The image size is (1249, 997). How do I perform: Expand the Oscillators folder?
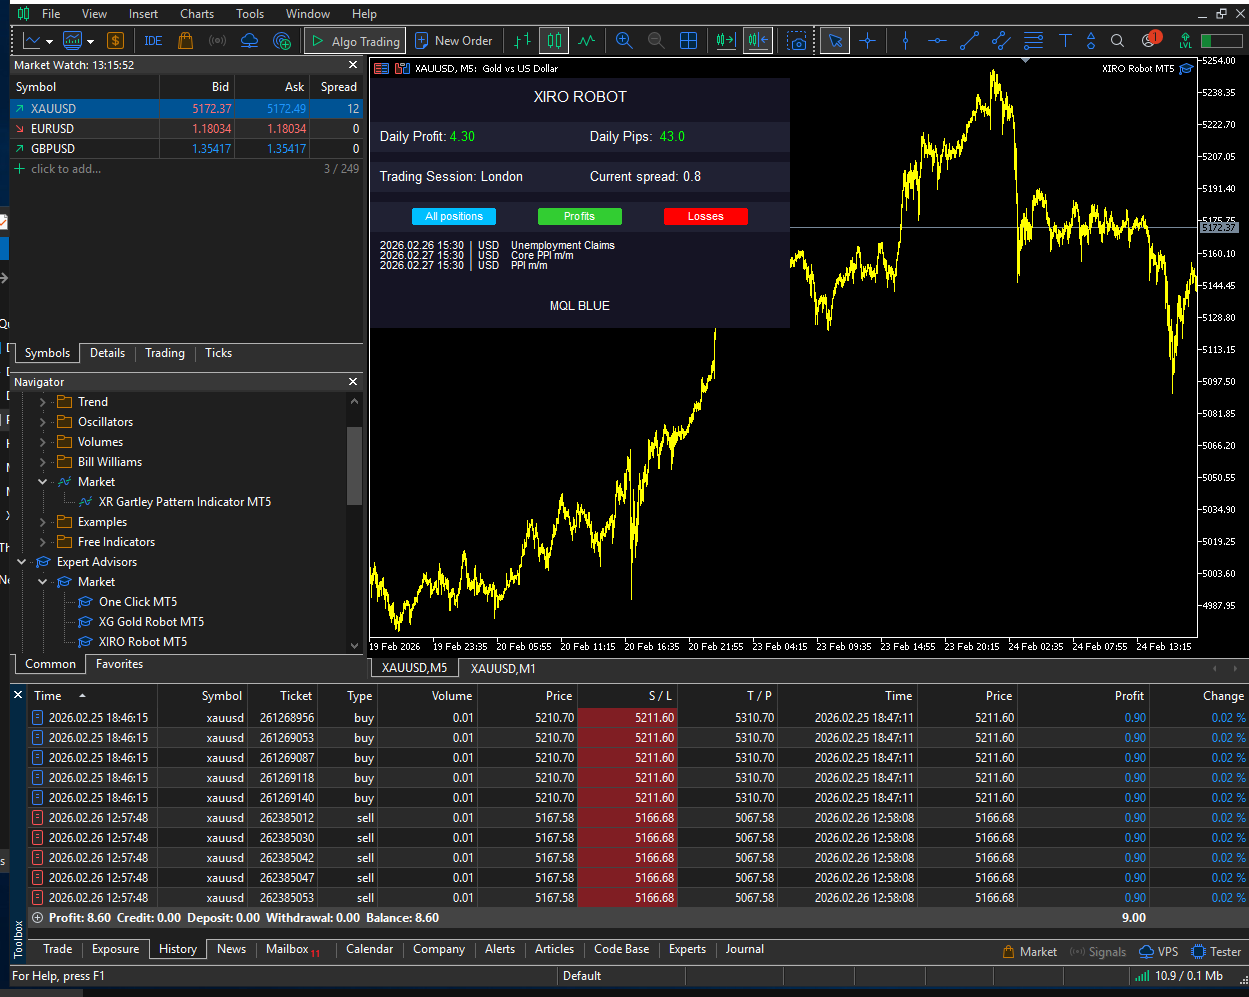(x=43, y=422)
